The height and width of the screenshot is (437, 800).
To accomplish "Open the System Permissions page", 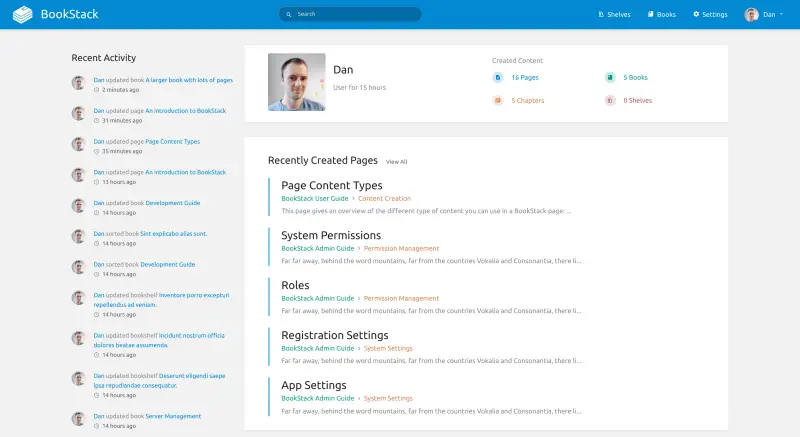I will pyautogui.click(x=331, y=235).
